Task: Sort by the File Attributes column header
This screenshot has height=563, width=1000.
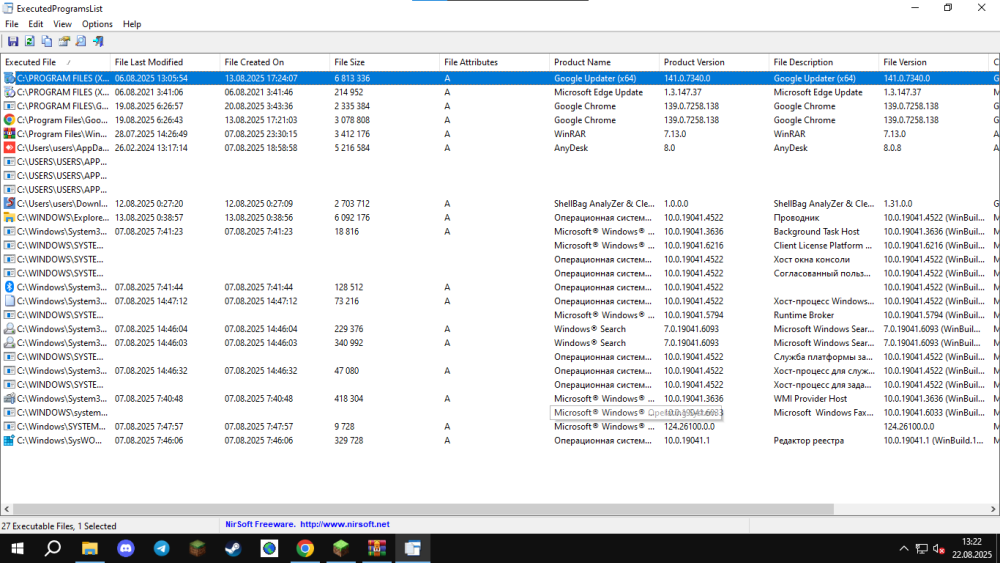Action: click(494, 62)
